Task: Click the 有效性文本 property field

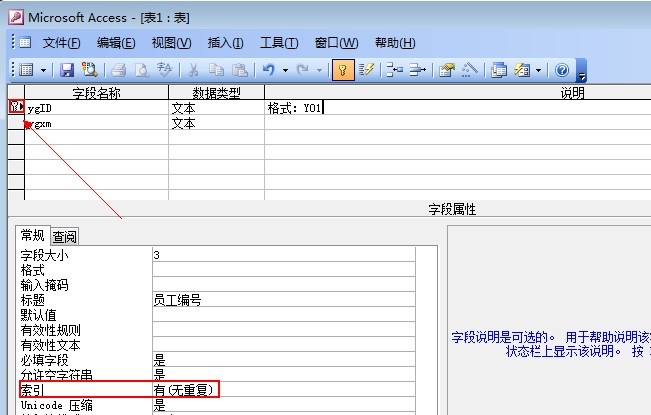Action: pyautogui.click(x=284, y=344)
